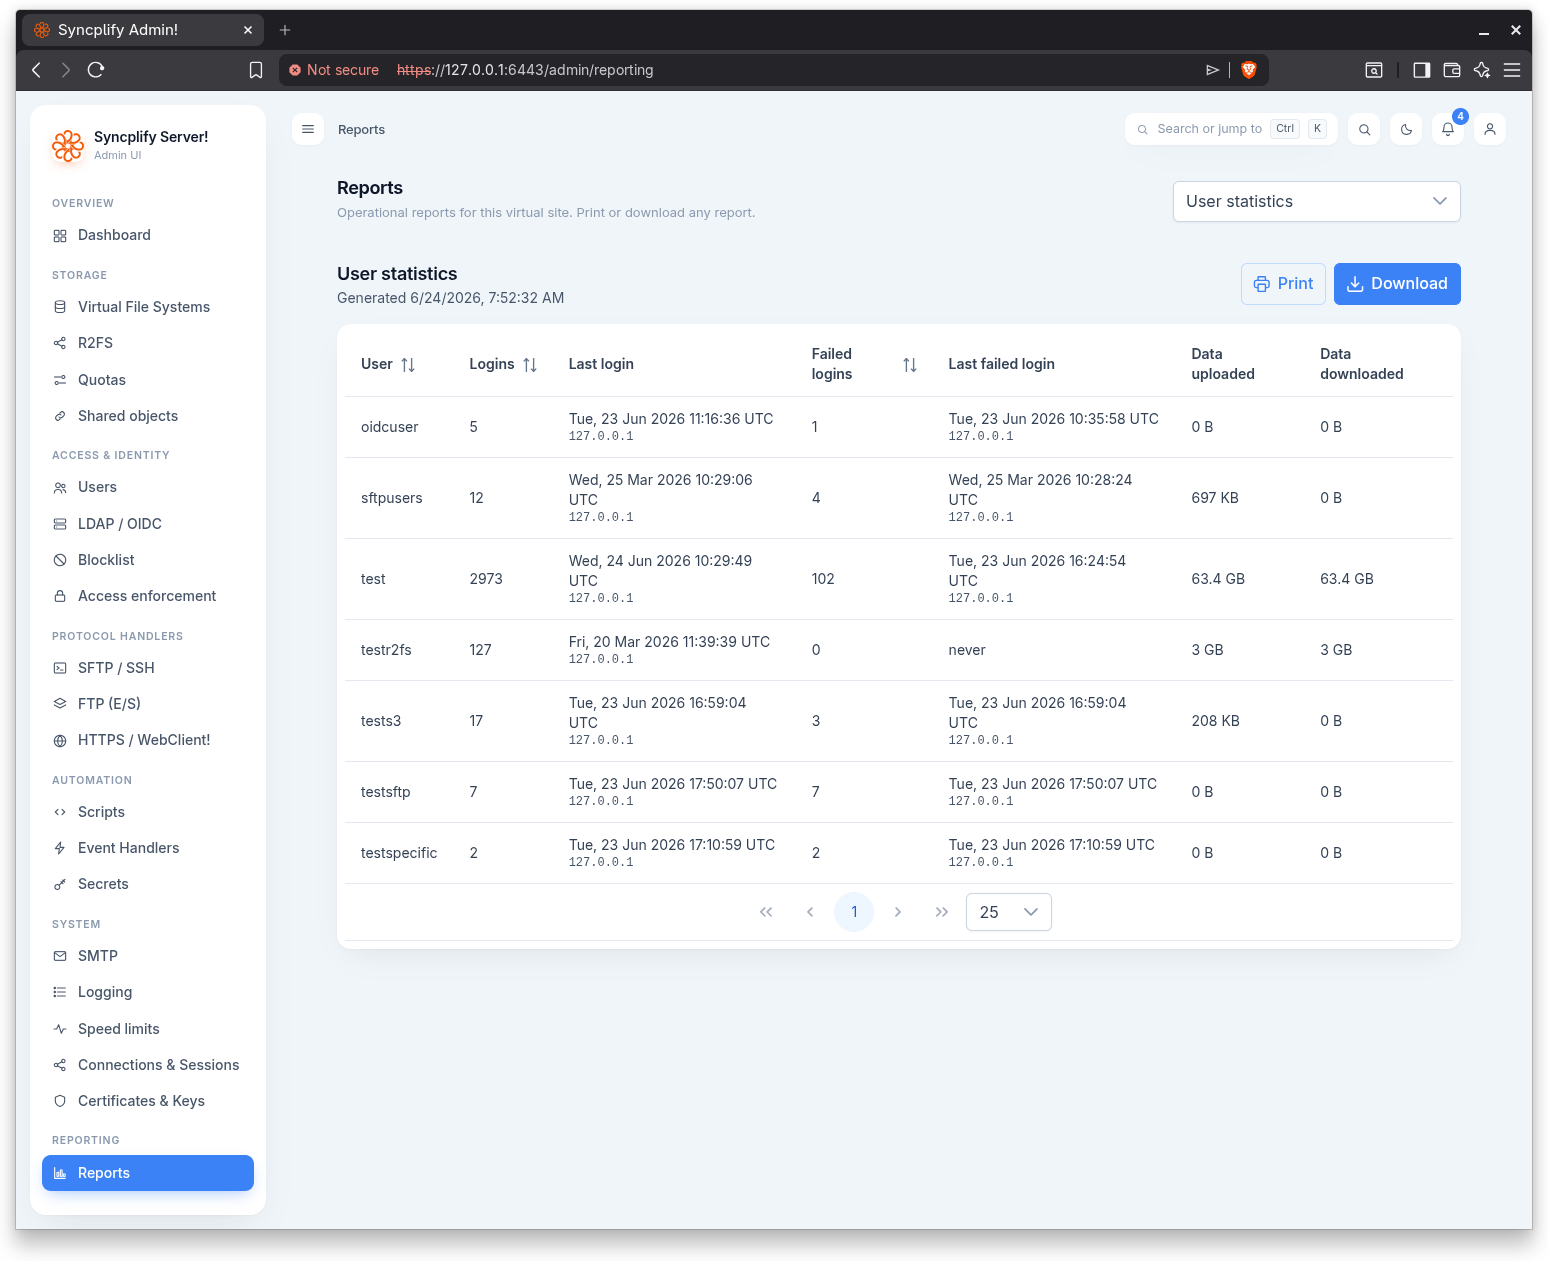Toggle dark mode moon icon

[1406, 129]
